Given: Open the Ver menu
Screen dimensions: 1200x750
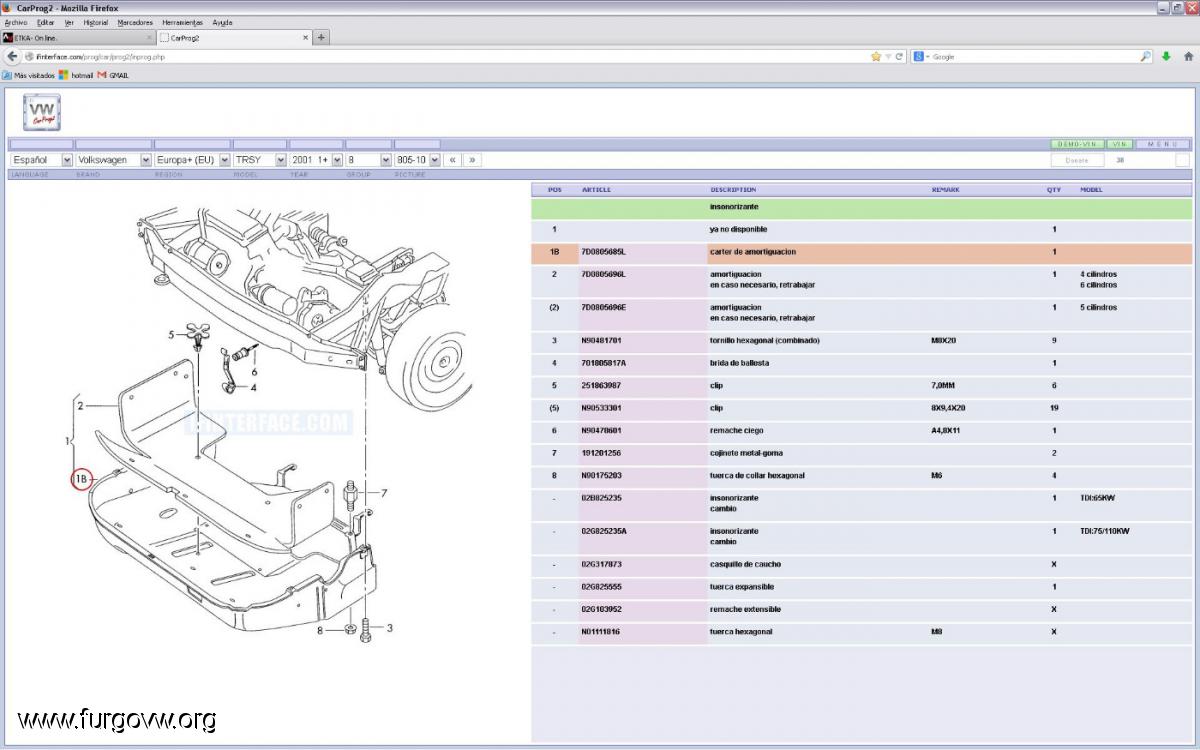Looking at the screenshot, I should click(x=69, y=22).
